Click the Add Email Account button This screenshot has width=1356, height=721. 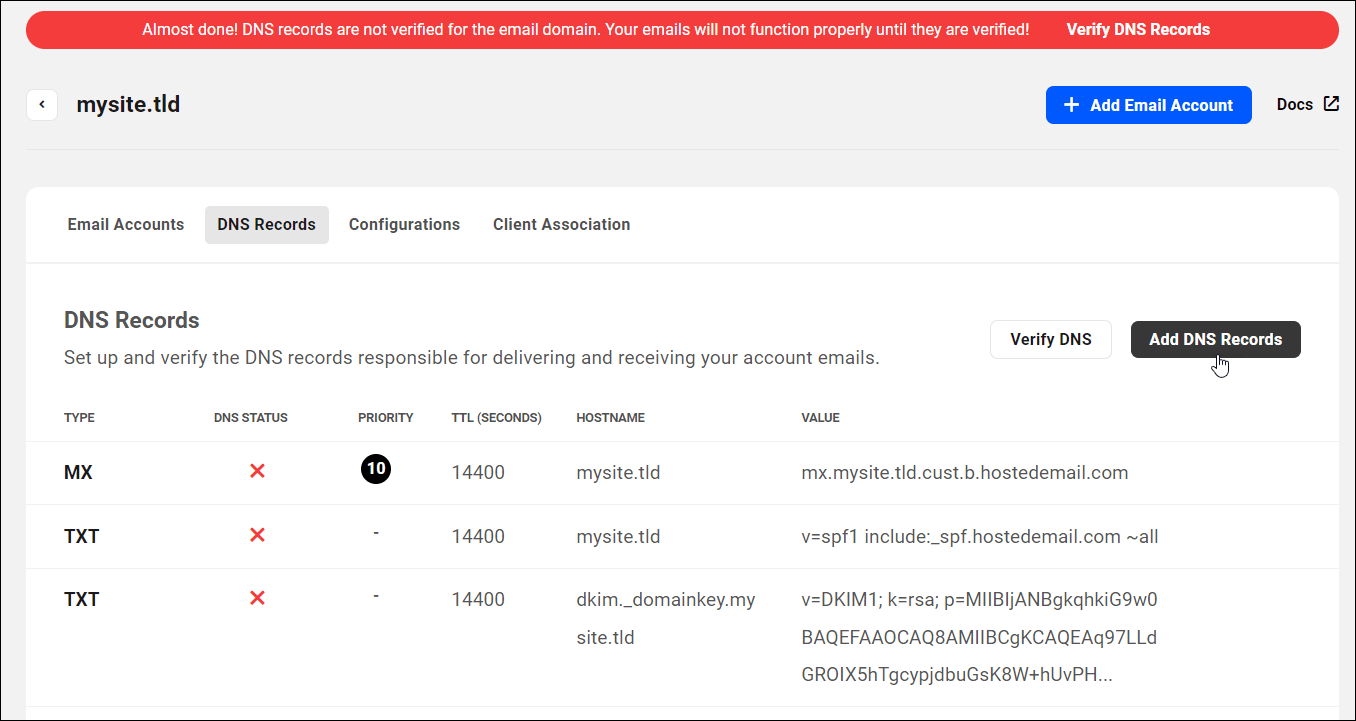(x=1148, y=104)
